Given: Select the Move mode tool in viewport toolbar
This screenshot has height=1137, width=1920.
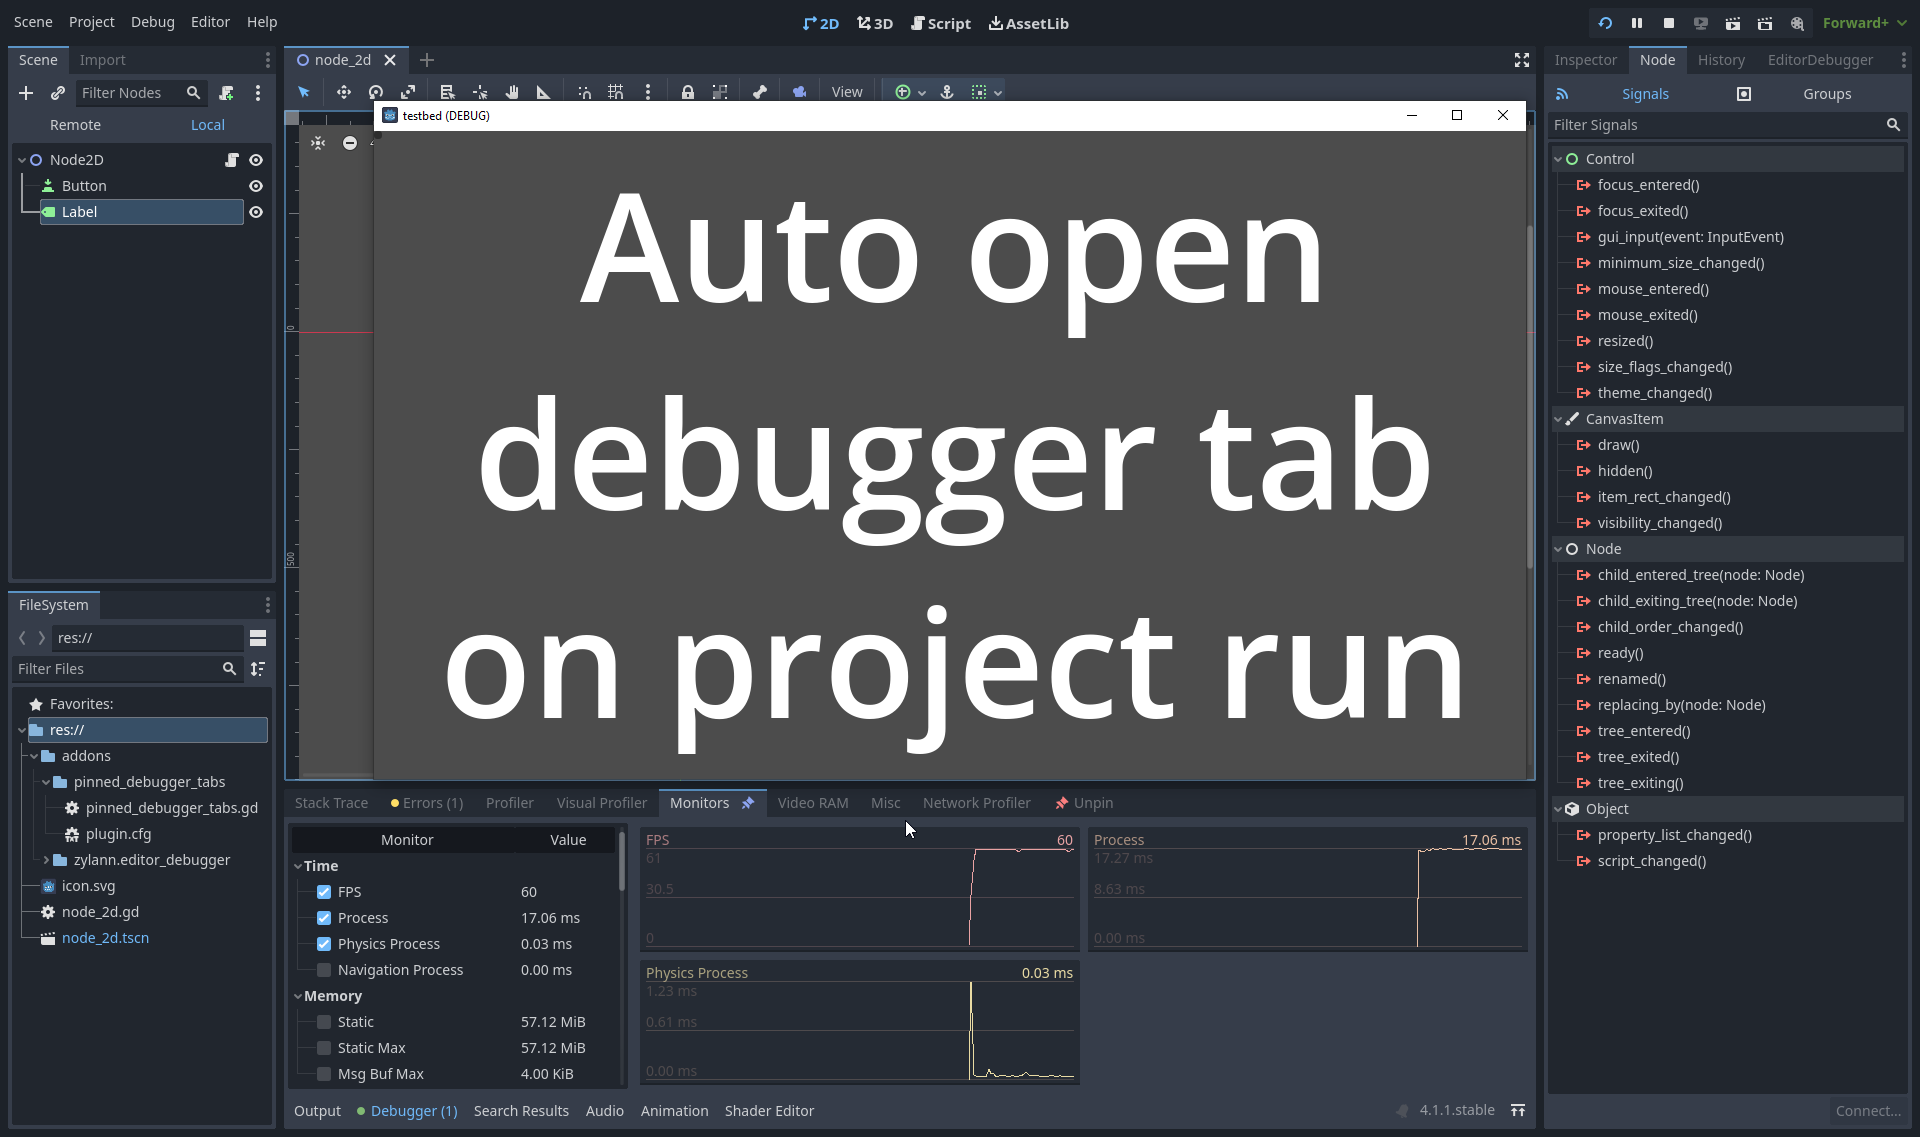Looking at the screenshot, I should click(x=343, y=92).
